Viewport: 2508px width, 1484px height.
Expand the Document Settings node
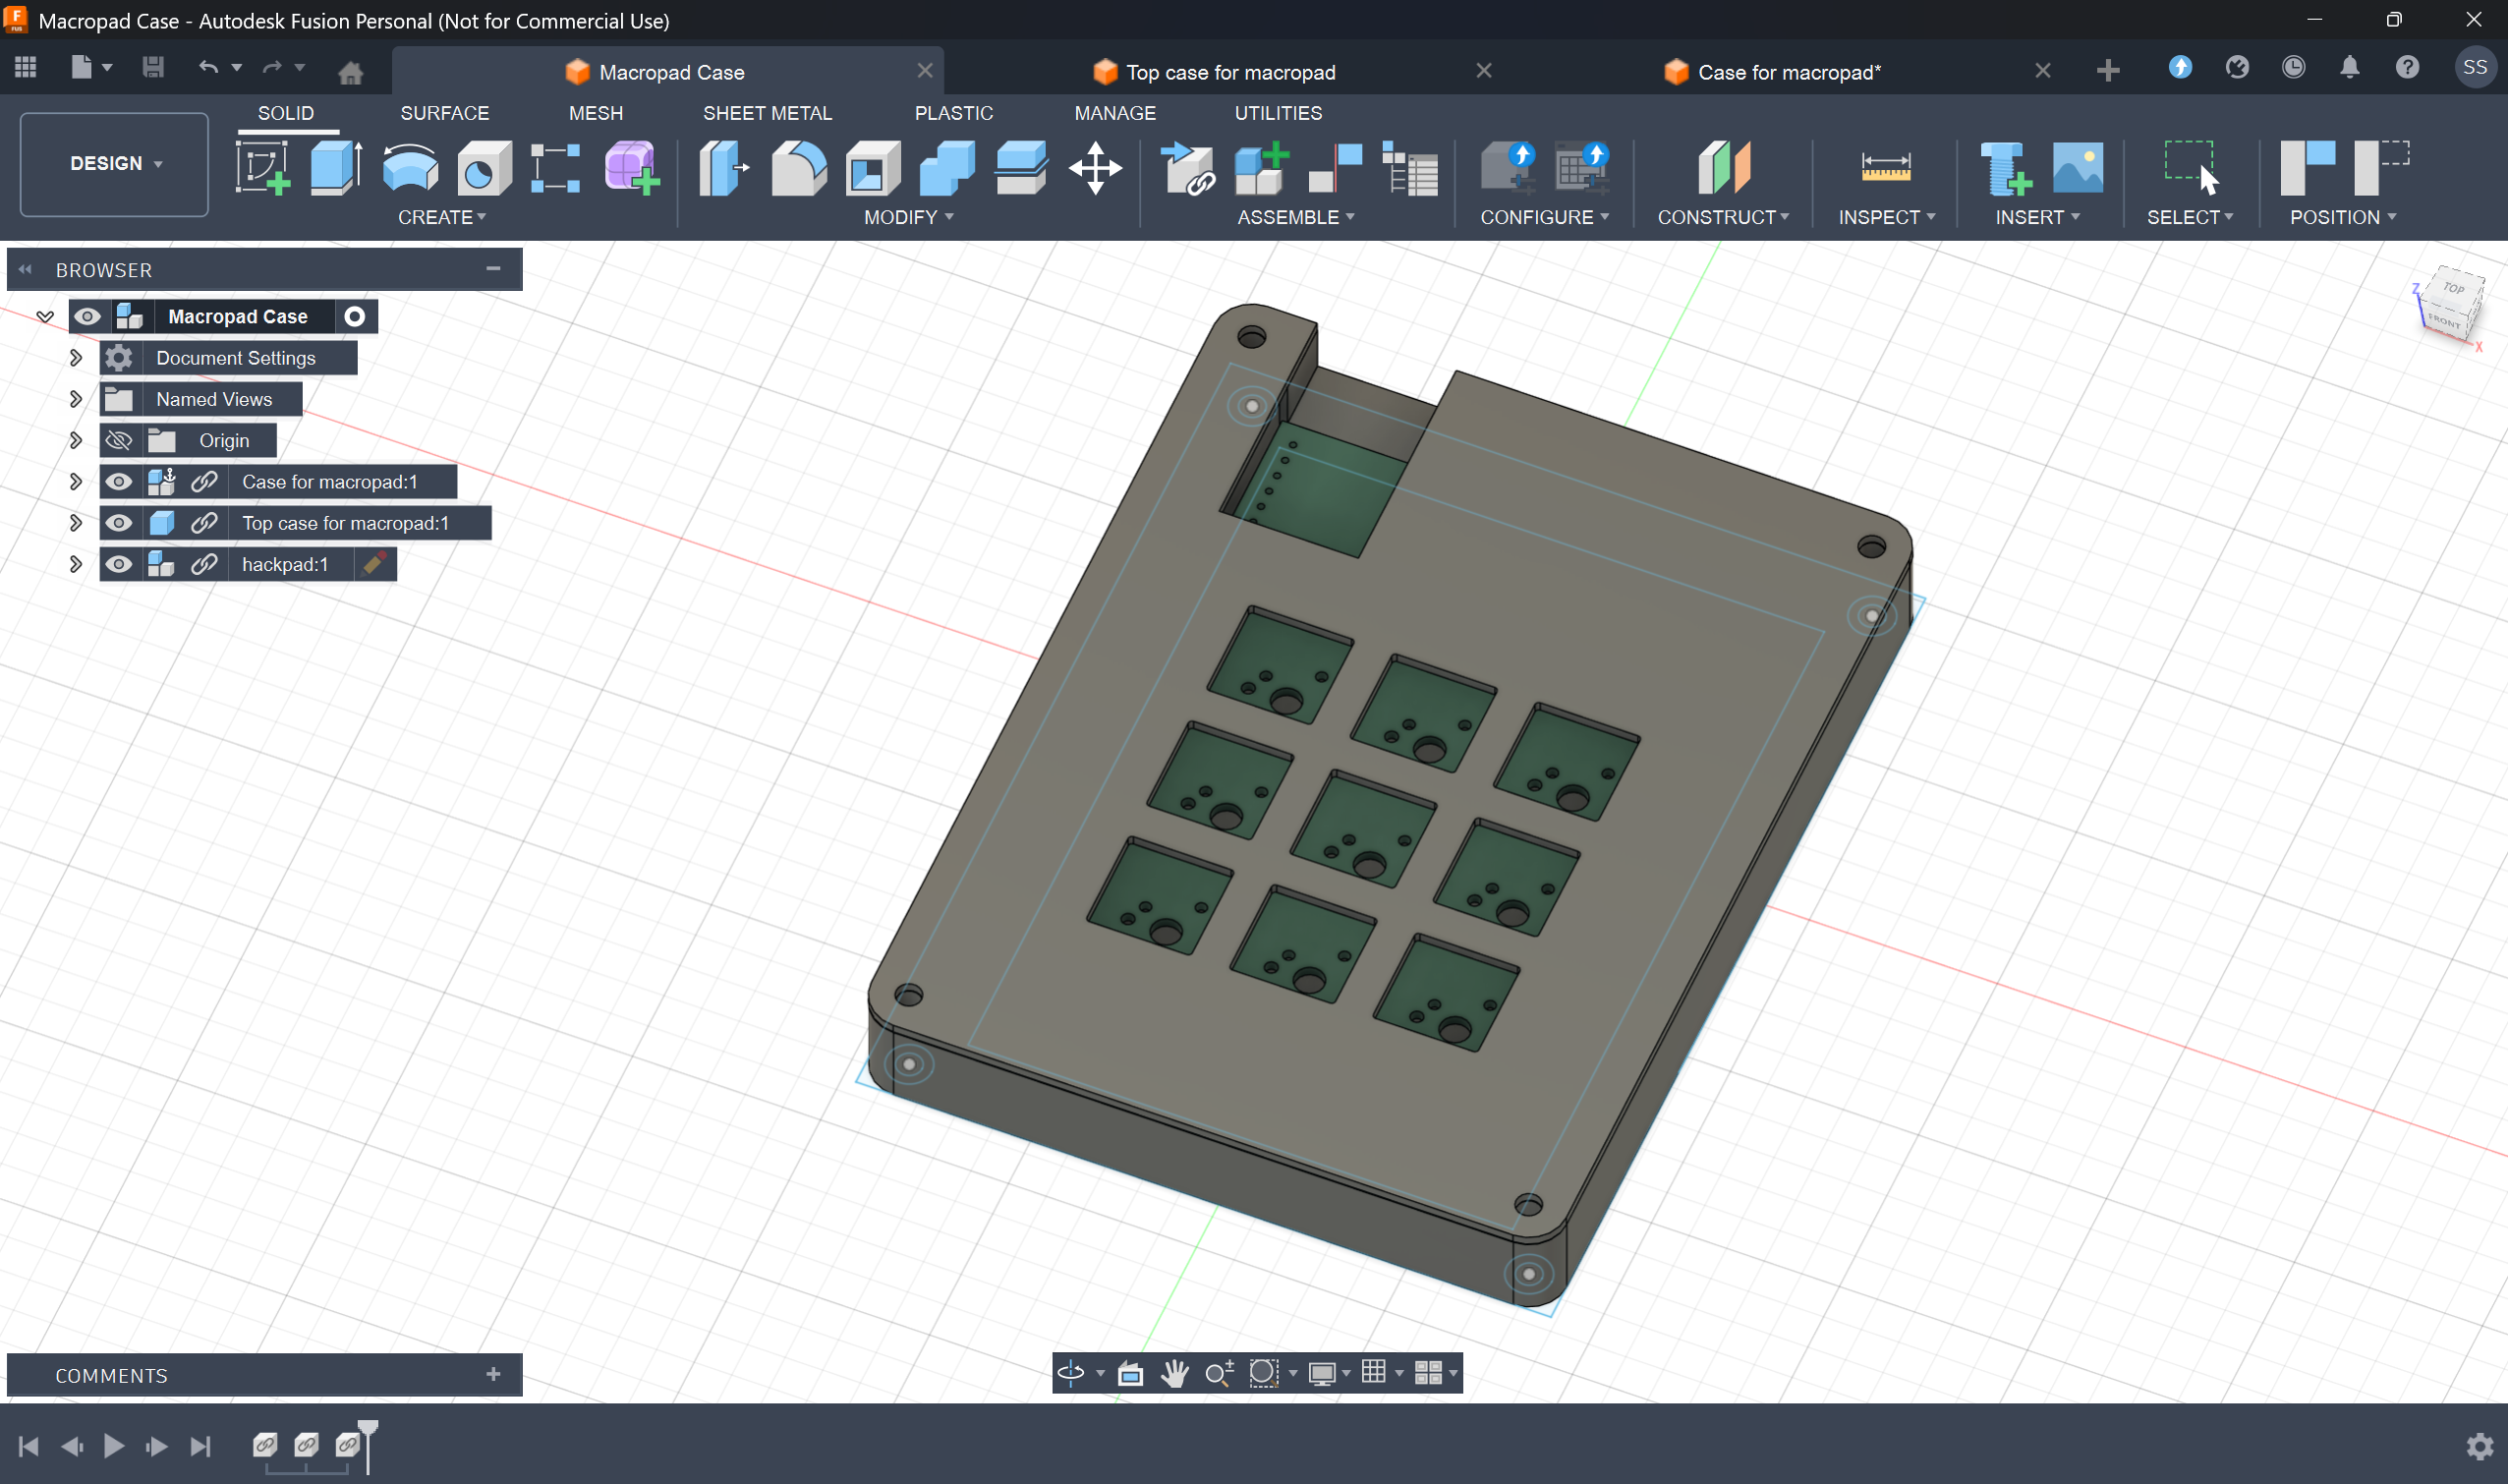click(75, 357)
